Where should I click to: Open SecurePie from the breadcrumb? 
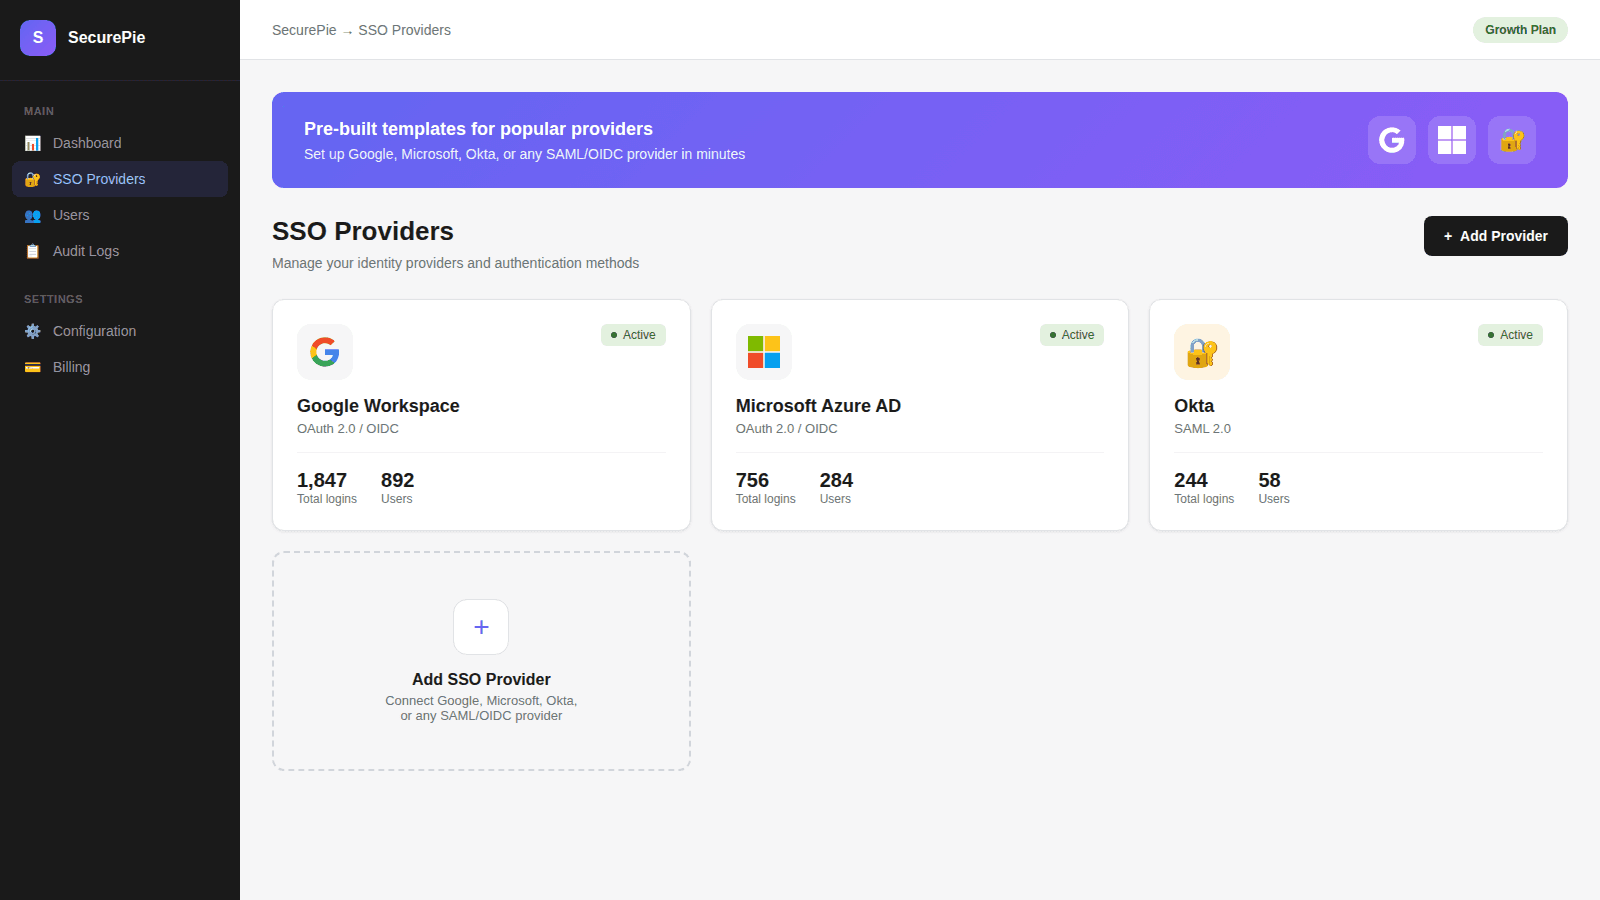[303, 30]
